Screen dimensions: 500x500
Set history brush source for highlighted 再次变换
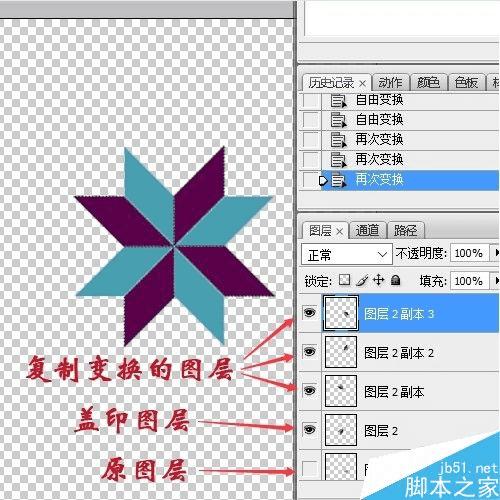coord(310,180)
